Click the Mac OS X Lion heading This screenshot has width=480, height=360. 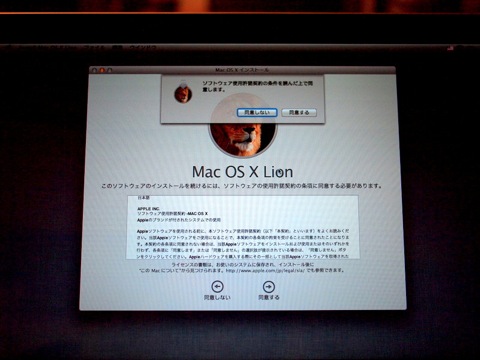pyautogui.click(x=243, y=172)
